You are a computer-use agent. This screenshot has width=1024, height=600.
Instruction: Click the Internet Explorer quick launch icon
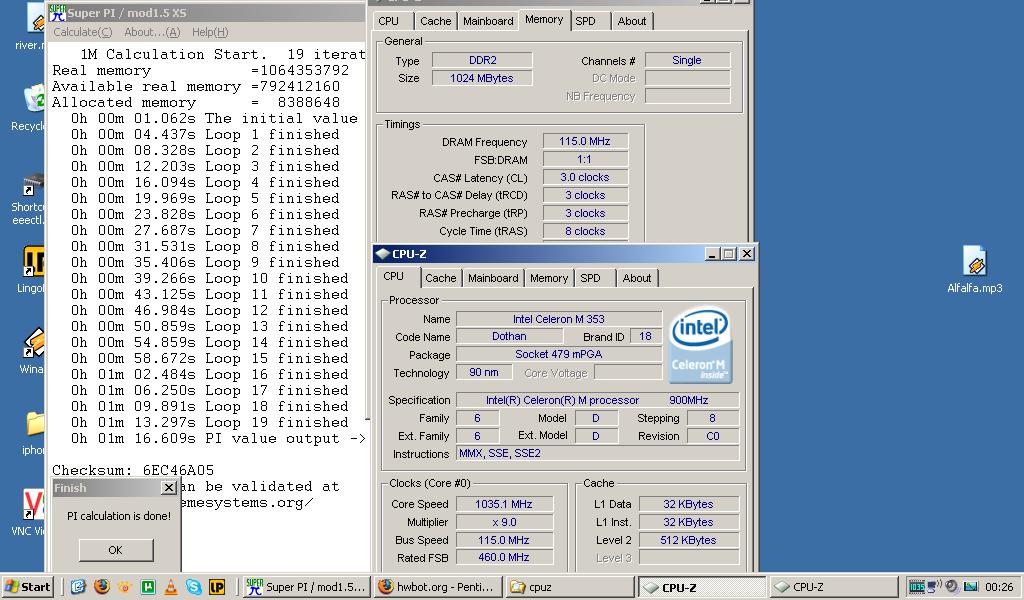[78, 587]
